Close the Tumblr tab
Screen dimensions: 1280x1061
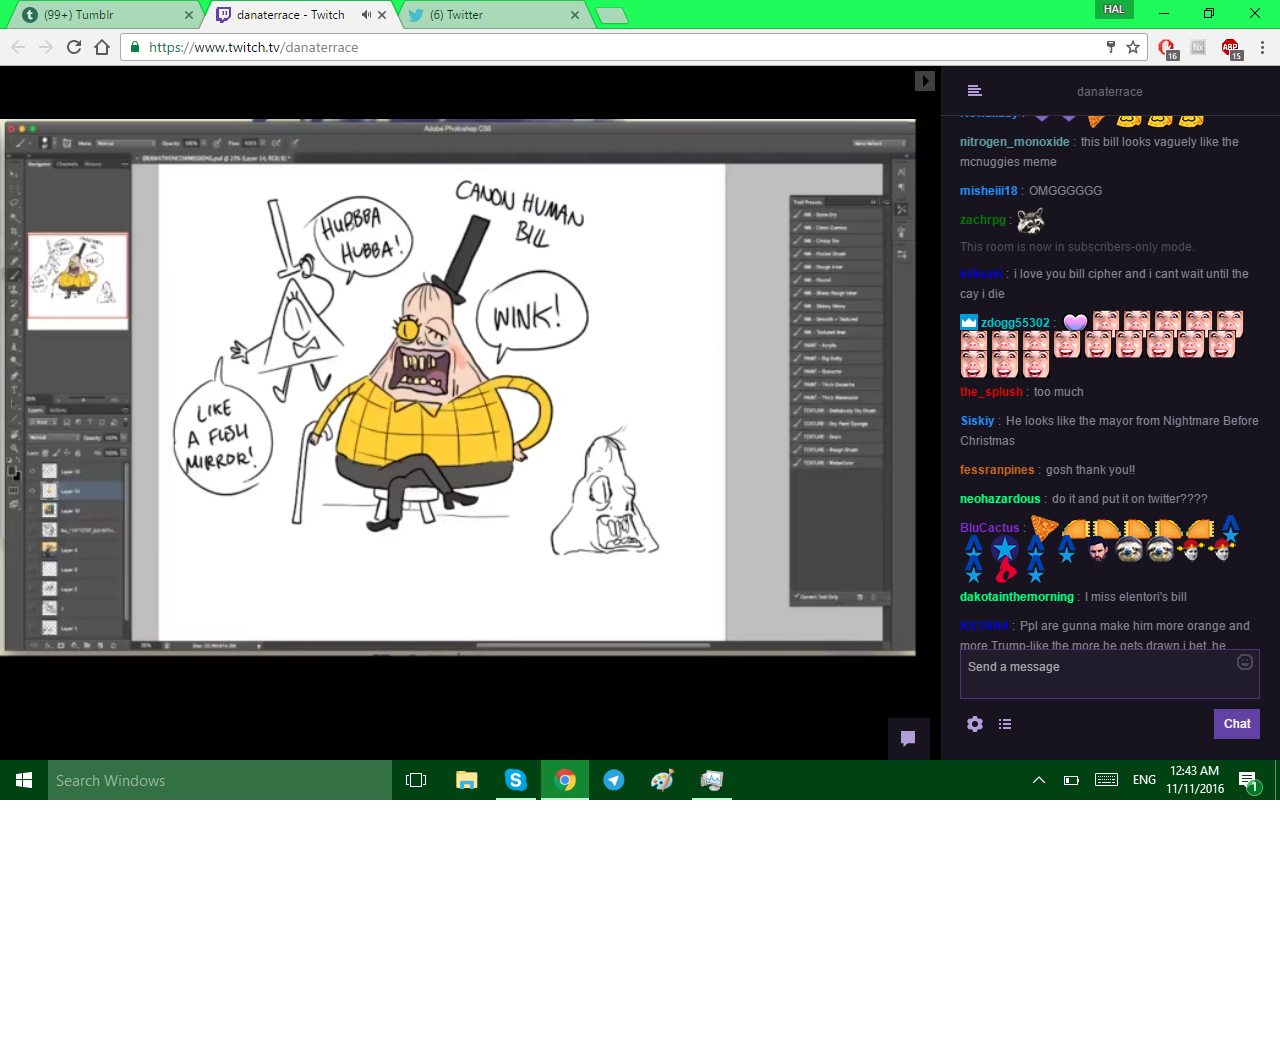point(189,15)
